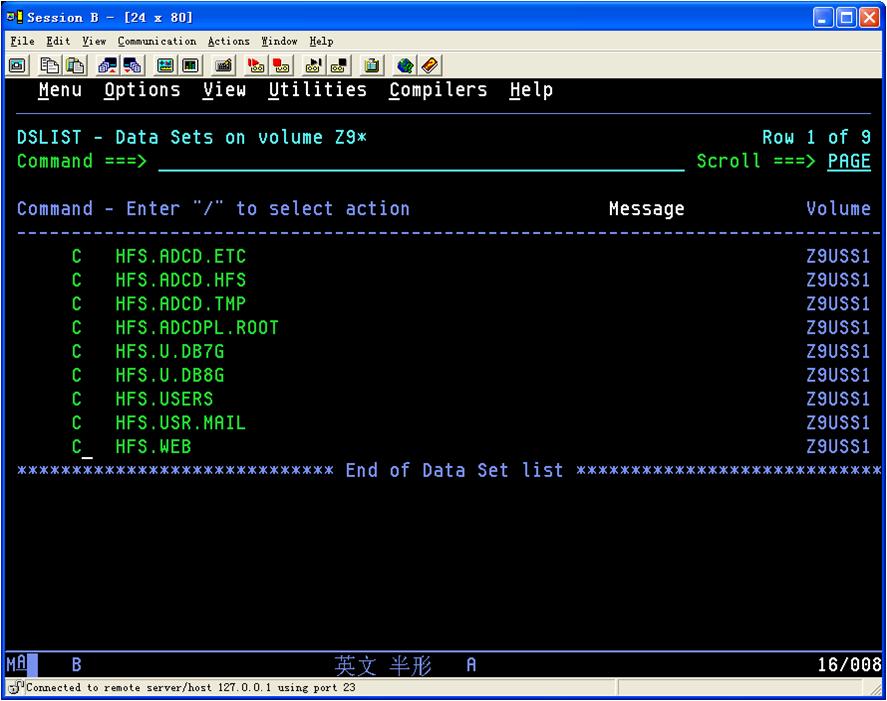This screenshot has height=701, width=887.
Task: Click data set name HFS.ADCD.ETC
Action: pyautogui.click(x=180, y=256)
